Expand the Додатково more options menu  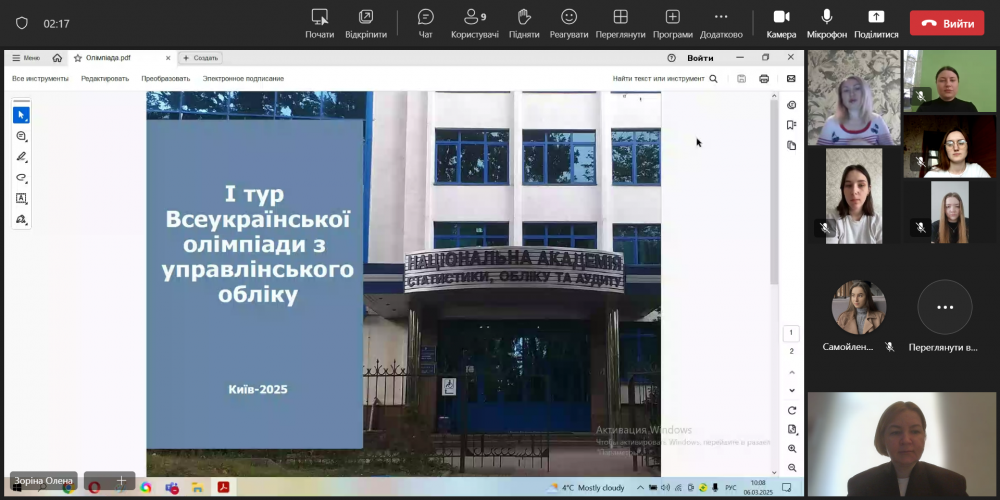click(721, 17)
